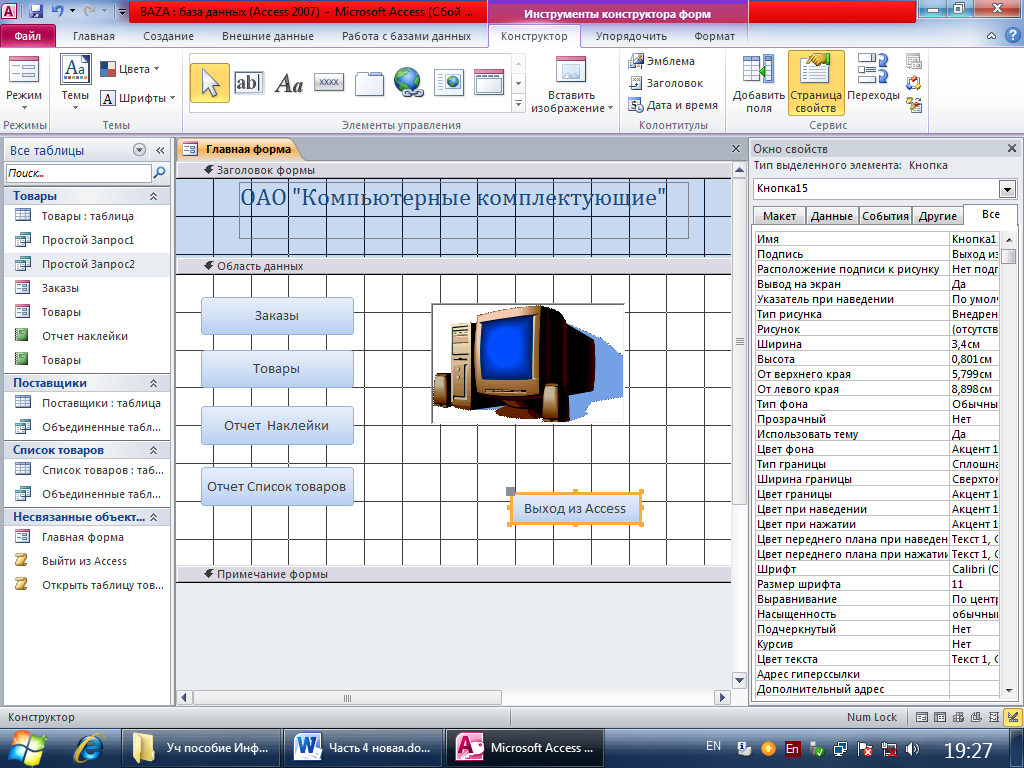This screenshot has width=1024, height=768.
Task: Add a logo via Эмблема
Action: pyautogui.click(x=662, y=61)
